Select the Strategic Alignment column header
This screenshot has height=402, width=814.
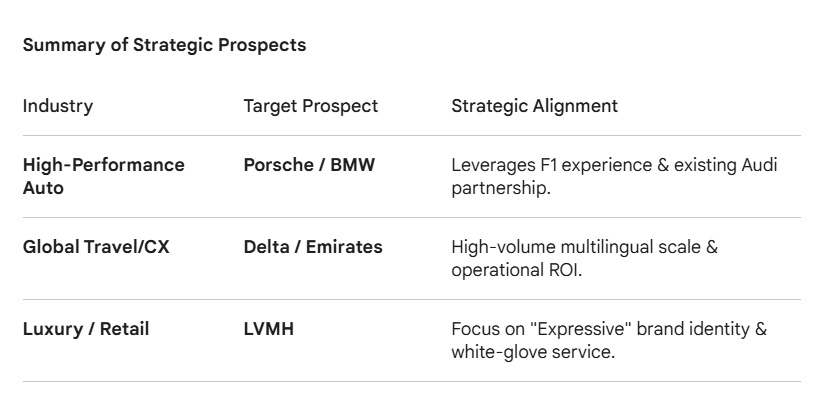pyautogui.click(x=535, y=106)
